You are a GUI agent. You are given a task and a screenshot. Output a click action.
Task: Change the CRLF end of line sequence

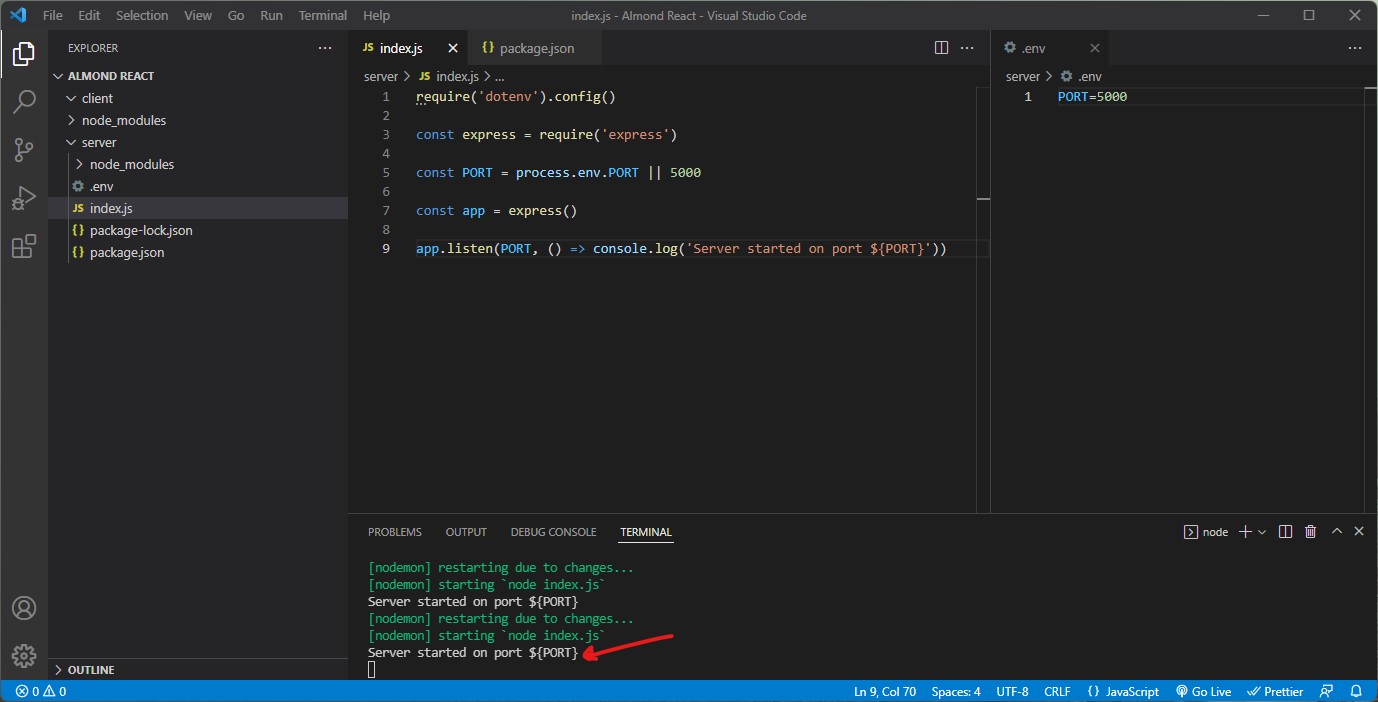tap(1057, 691)
